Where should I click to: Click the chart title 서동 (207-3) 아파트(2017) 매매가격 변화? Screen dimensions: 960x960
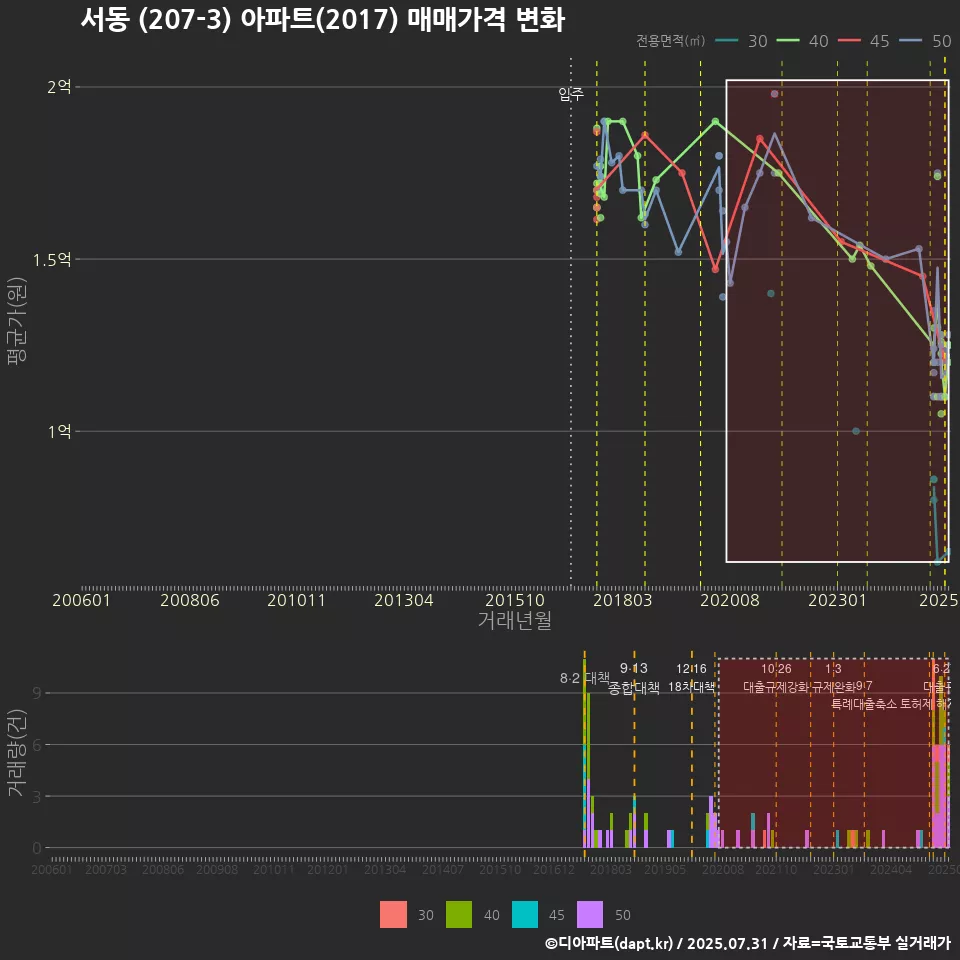tap(323, 20)
